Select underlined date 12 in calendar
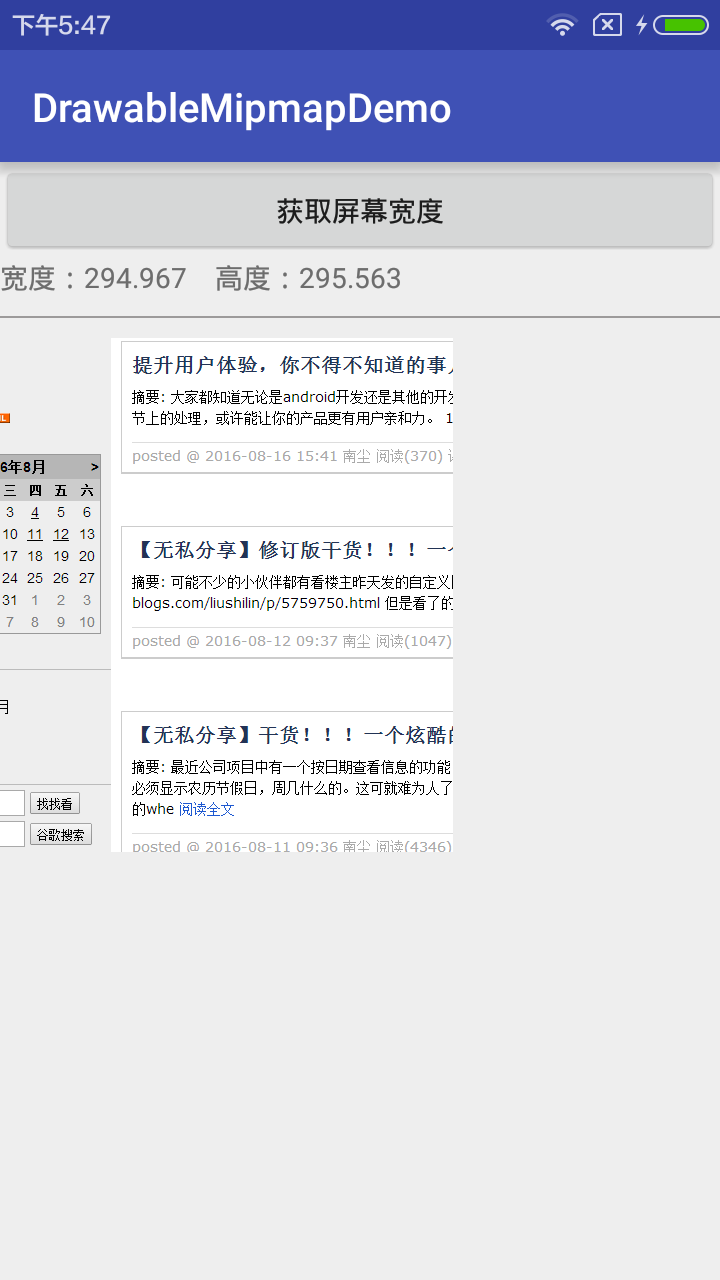720x1280 pixels. coord(61,534)
